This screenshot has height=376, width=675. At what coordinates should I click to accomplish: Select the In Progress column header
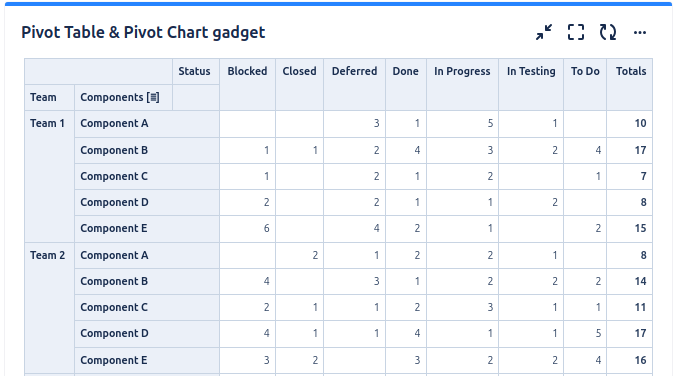[x=462, y=71]
